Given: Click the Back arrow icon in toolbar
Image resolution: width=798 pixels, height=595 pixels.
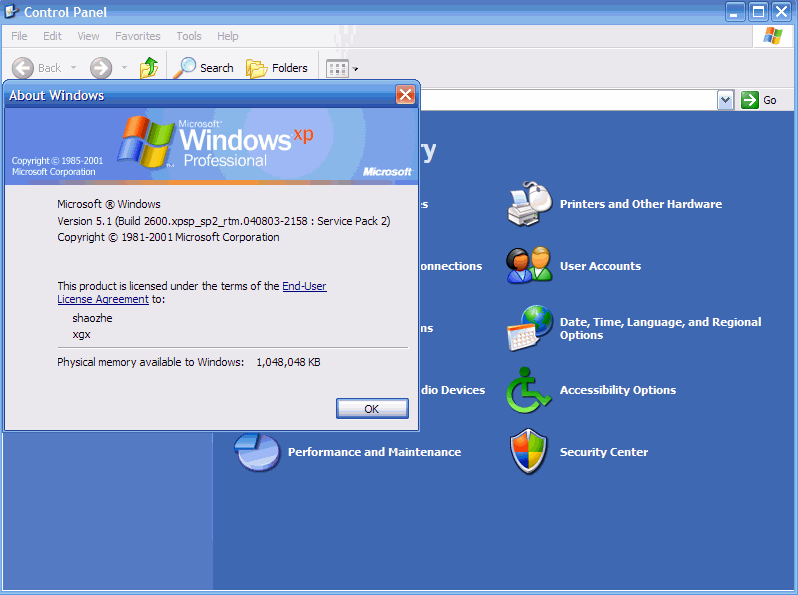Looking at the screenshot, I should coord(22,68).
